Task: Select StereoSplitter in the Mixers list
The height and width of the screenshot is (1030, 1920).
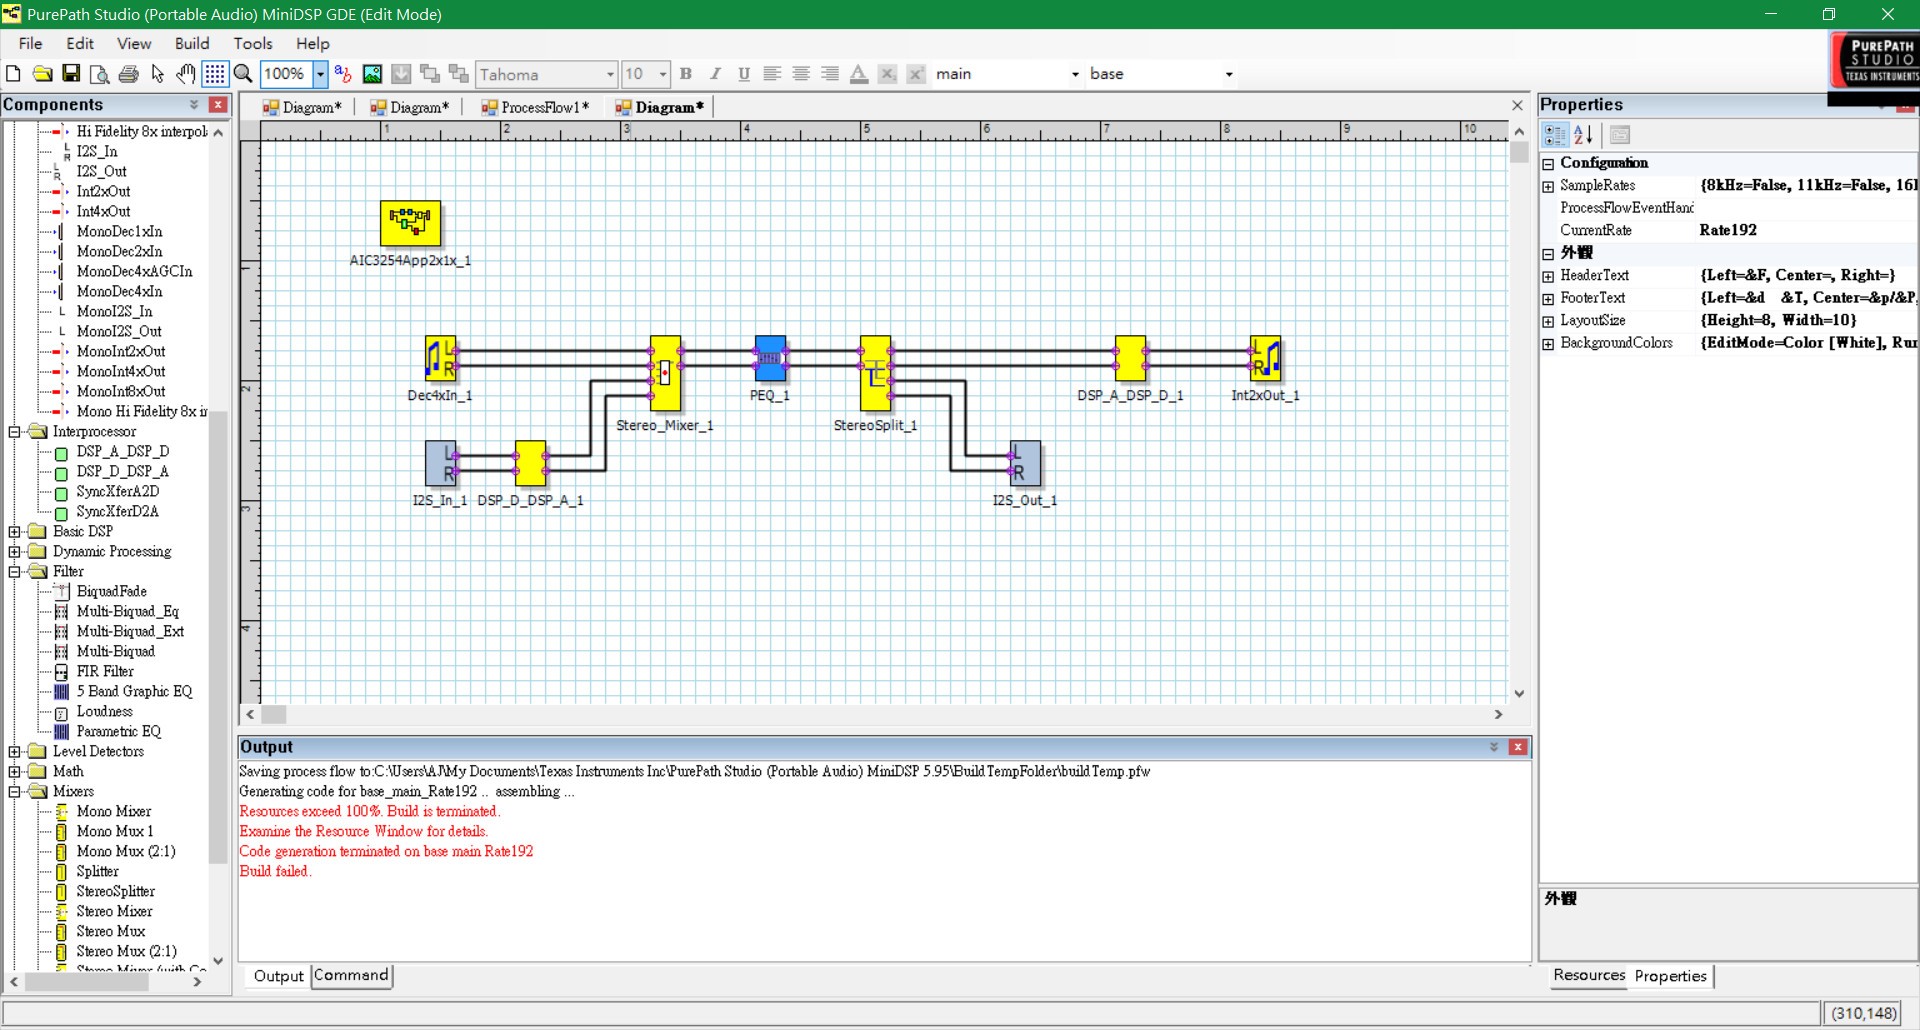Action: point(116,891)
